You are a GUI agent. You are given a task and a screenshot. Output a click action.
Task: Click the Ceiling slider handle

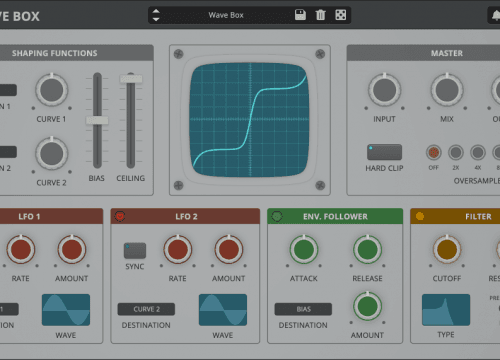point(131,79)
